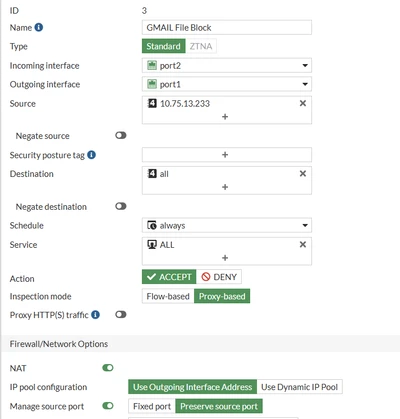400x419 pixels.
Task: Click the port2 interface icon
Action: pos(152,65)
